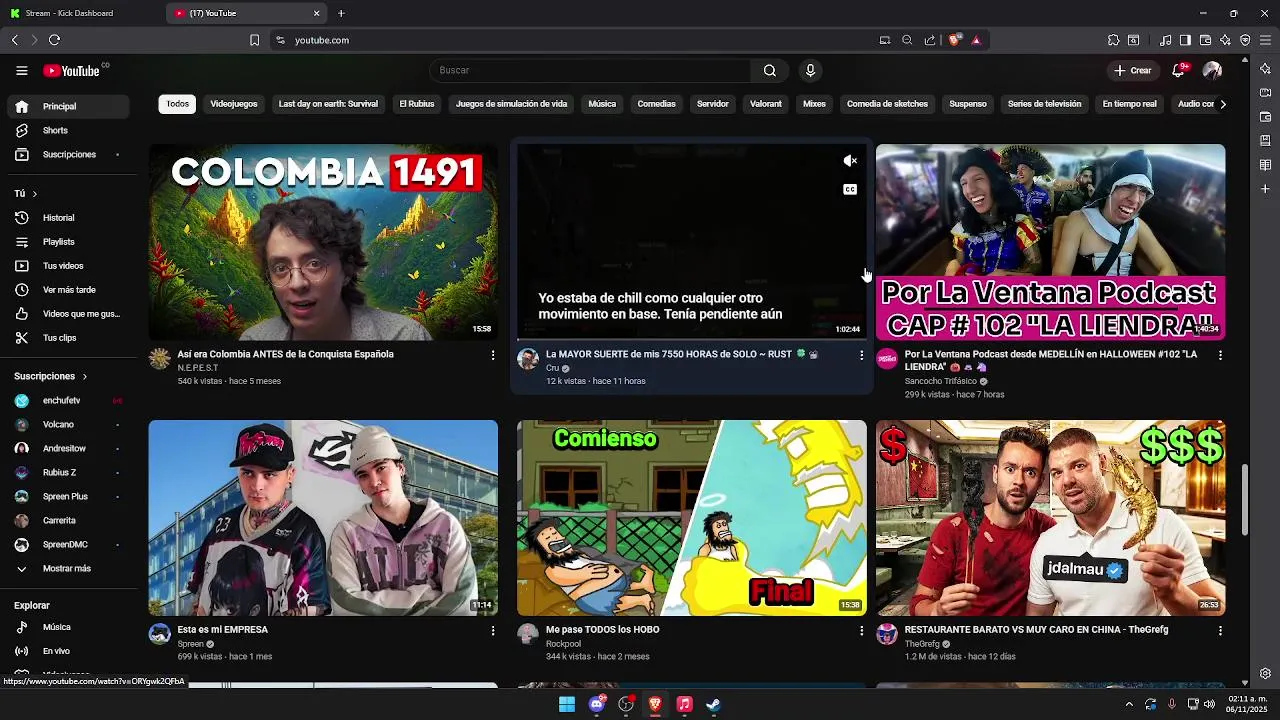Screen dimensions: 1280x720
Task: Click the Crear button
Action: point(1133,70)
